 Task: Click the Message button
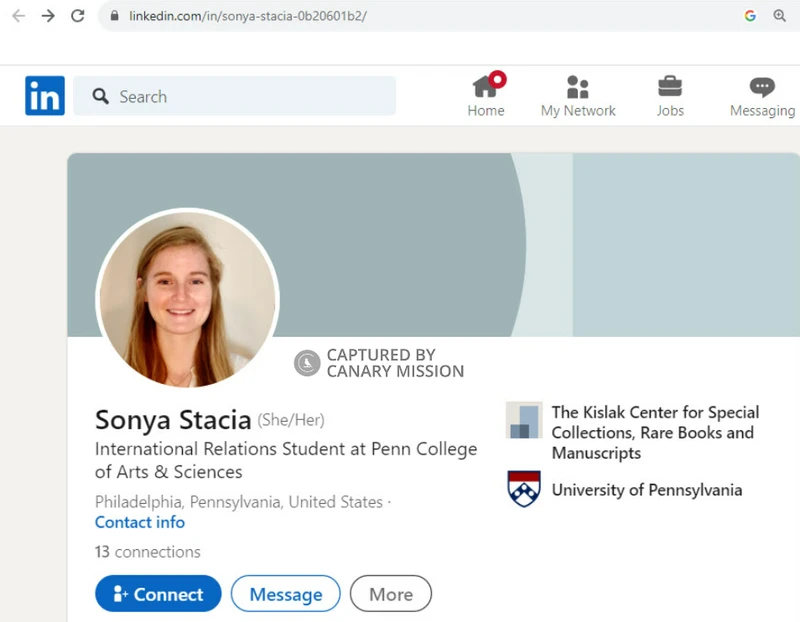click(x=286, y=593)
